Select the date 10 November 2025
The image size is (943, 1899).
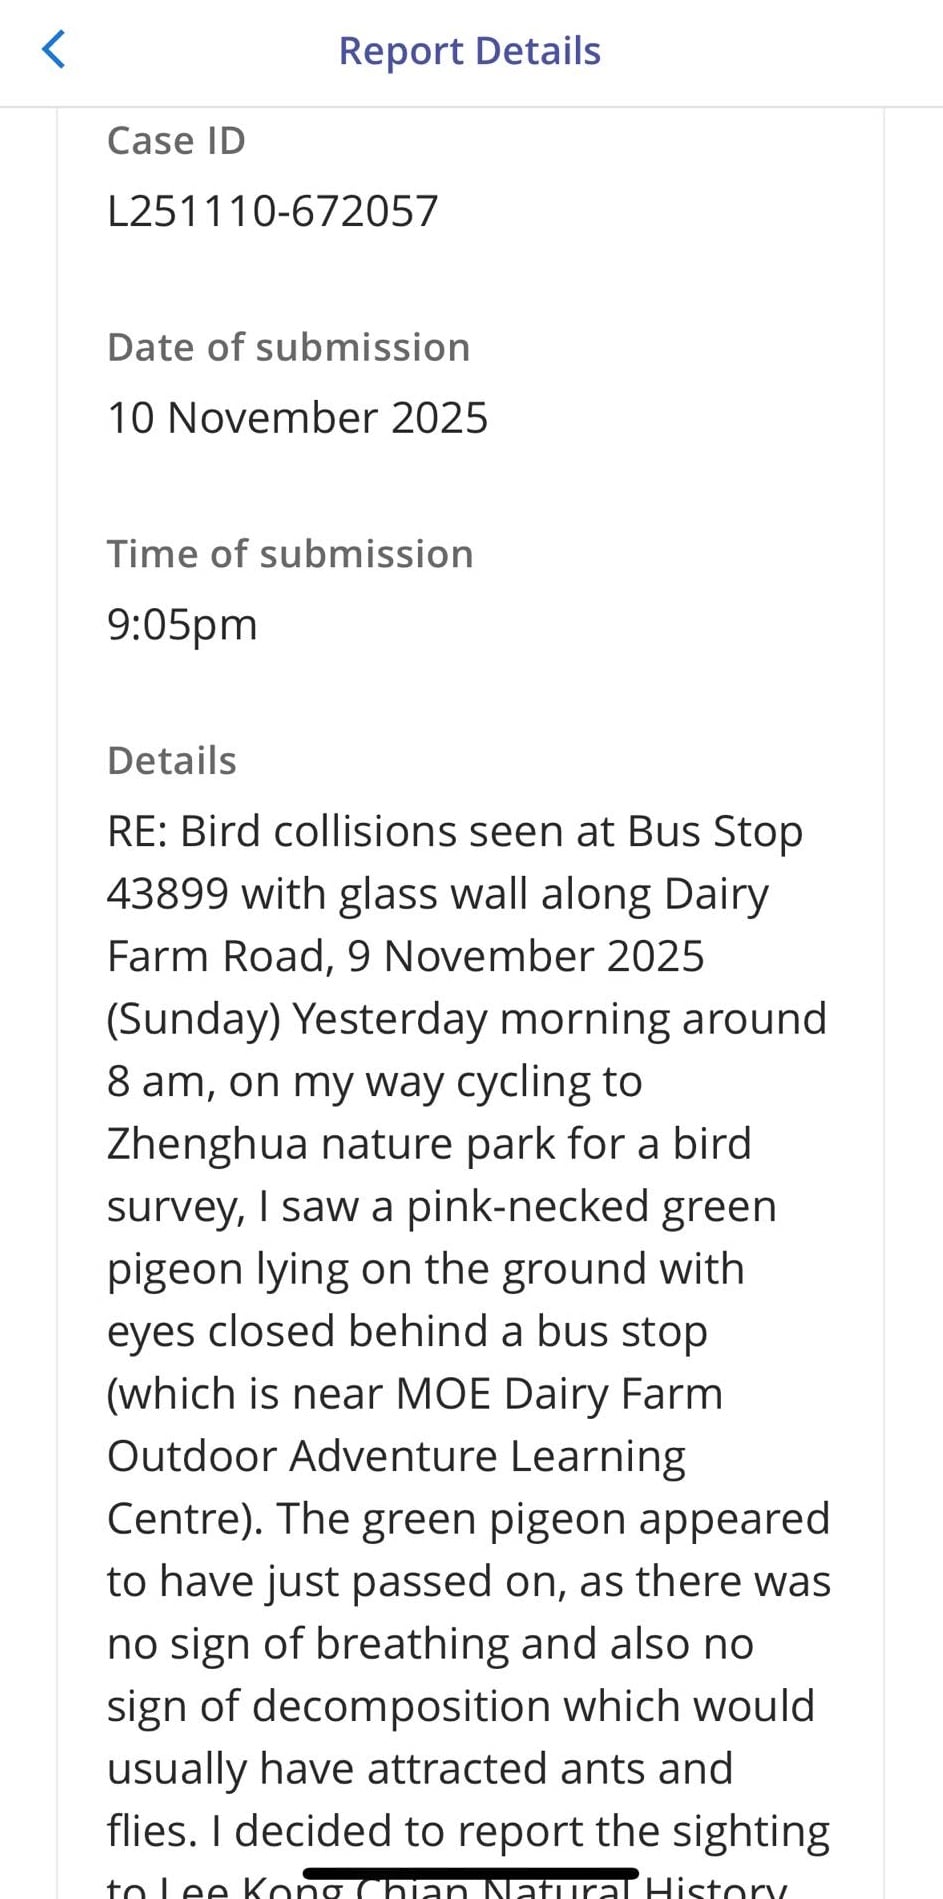coord(297,418)
